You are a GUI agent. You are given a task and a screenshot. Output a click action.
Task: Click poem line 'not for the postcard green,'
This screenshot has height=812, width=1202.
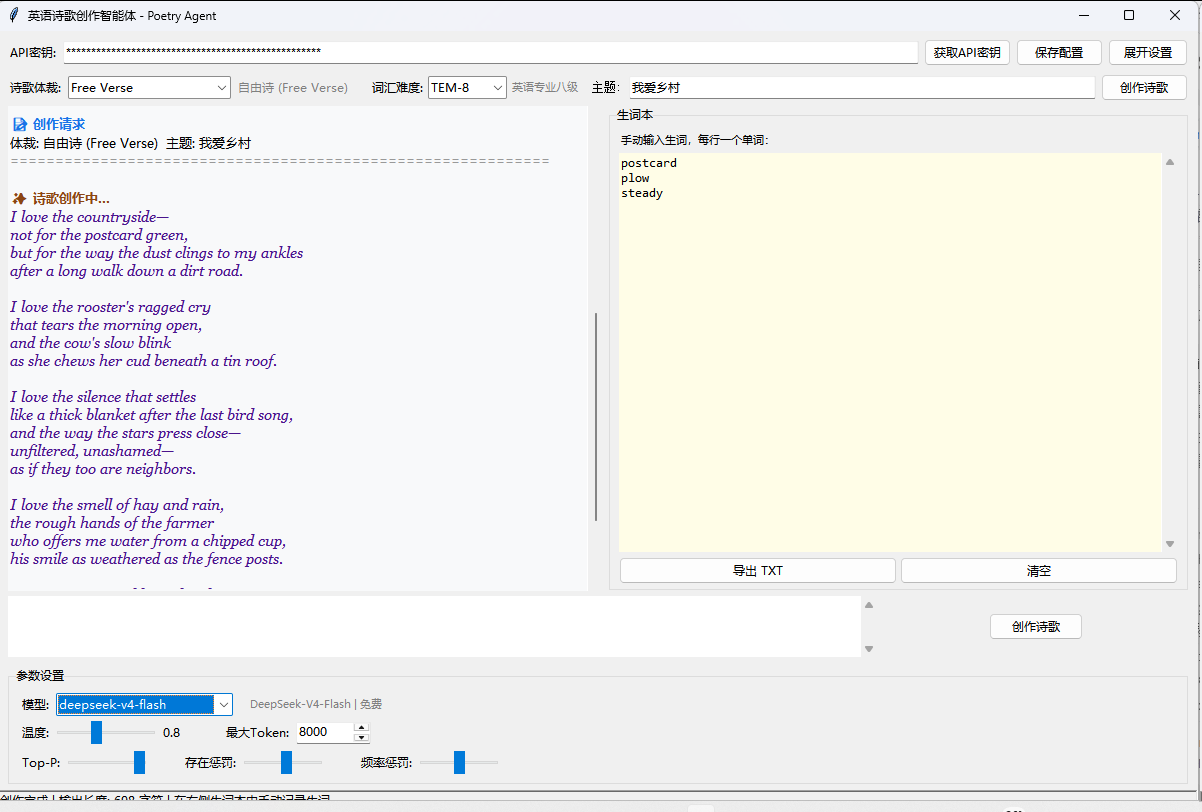click(x=99, y=235)
